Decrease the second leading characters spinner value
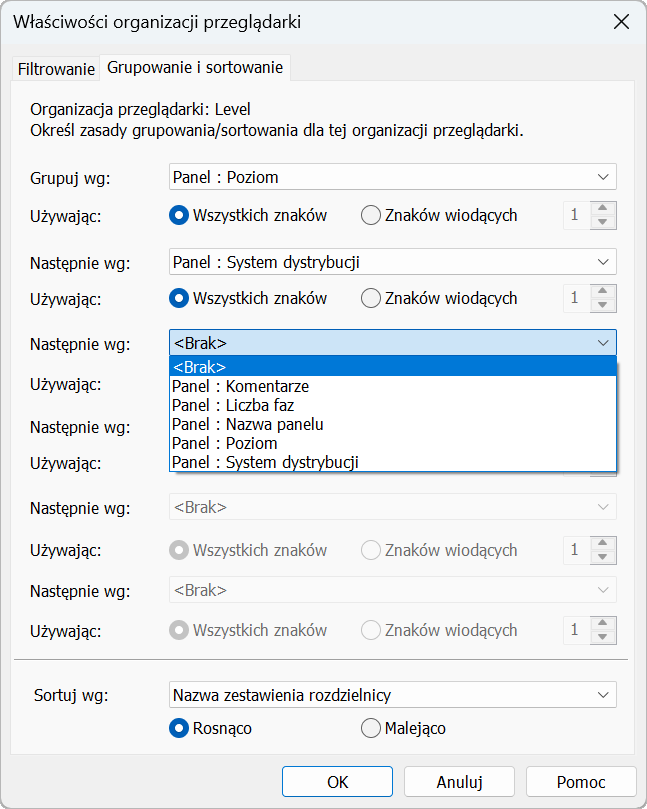 coord(603,305)
